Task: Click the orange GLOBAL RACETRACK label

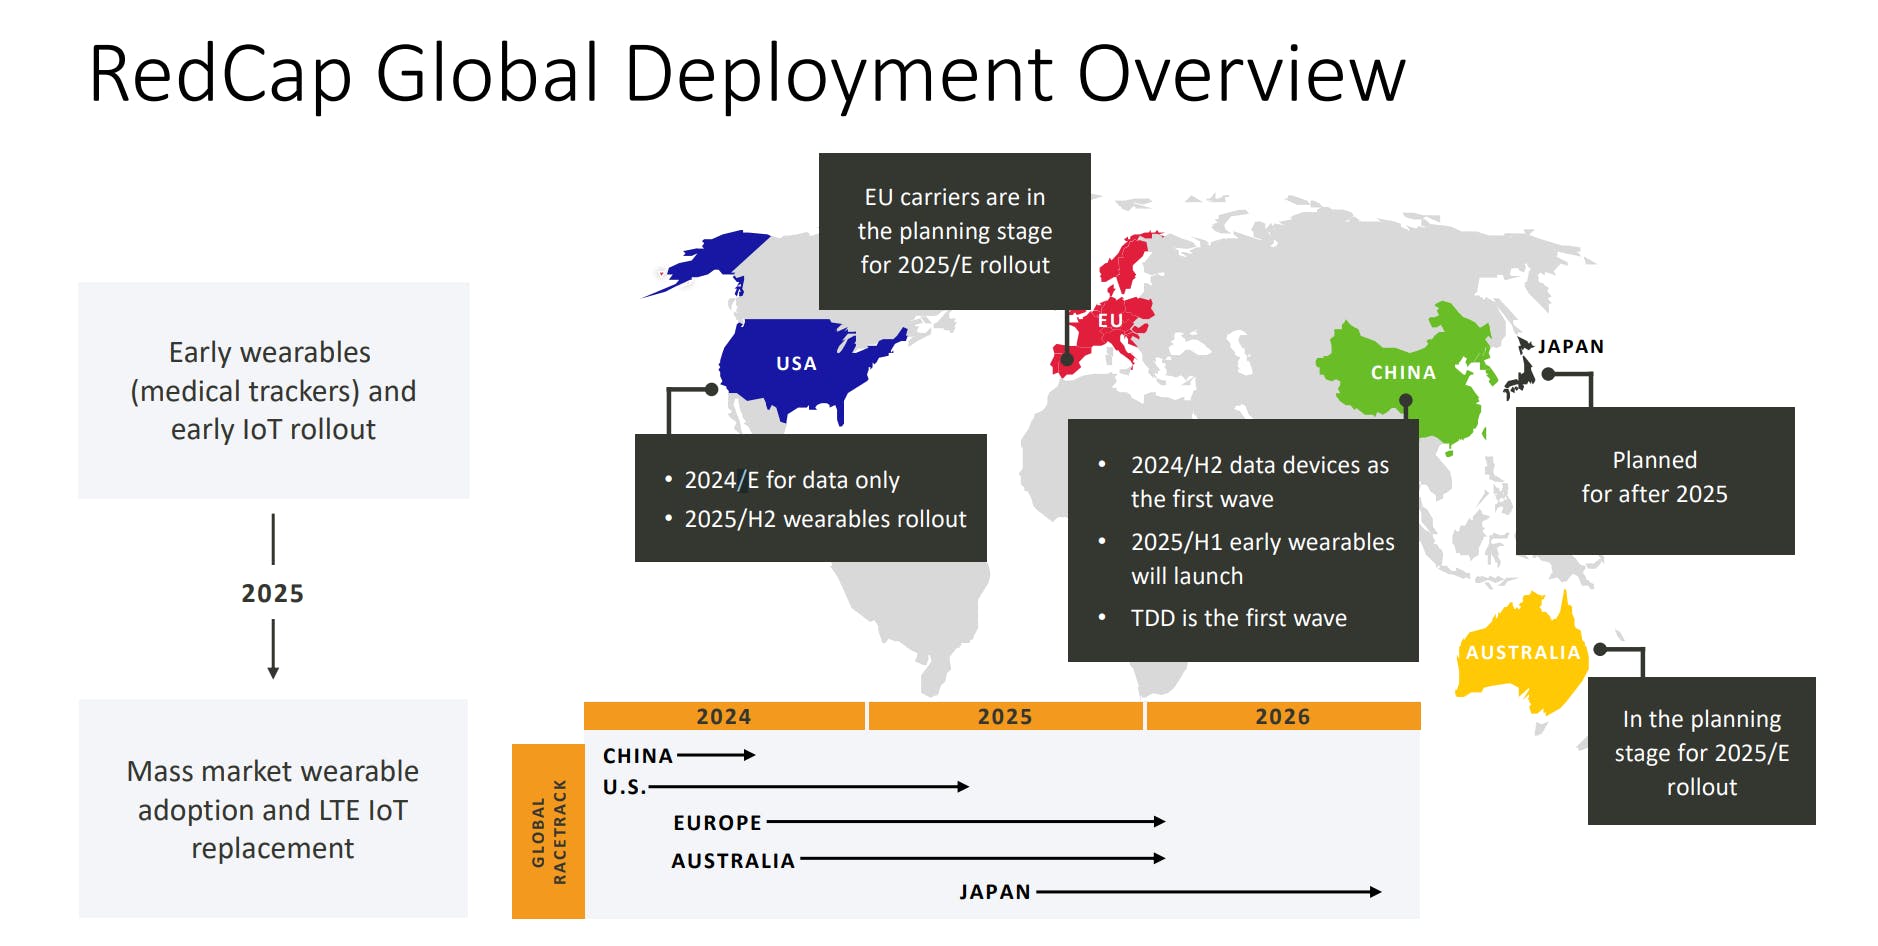Action: [549, 830]
